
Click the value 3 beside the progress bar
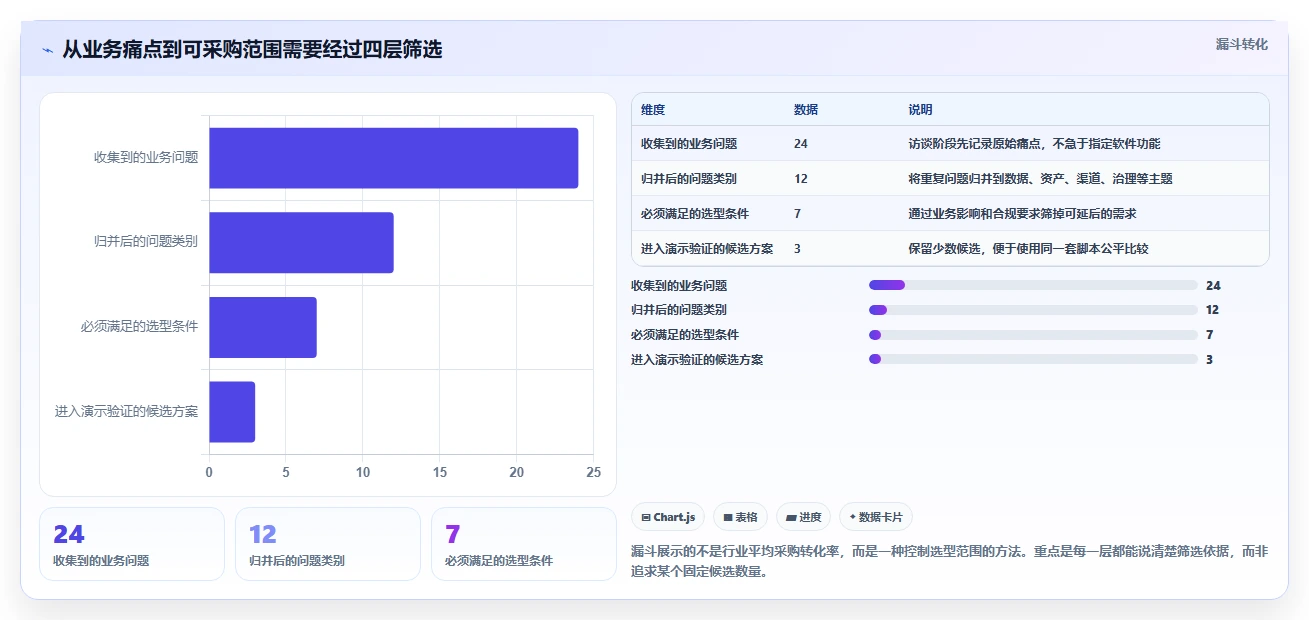[1209, 359]
